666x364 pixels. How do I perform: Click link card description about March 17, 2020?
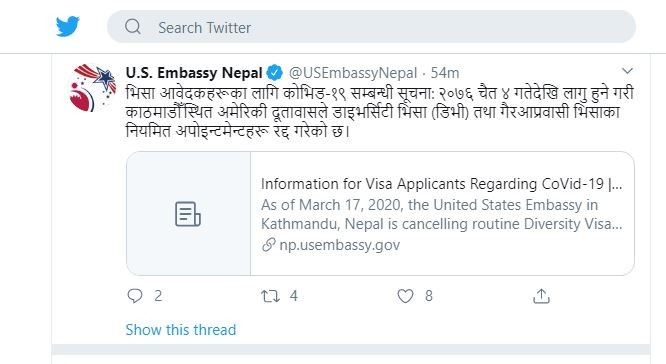click(x=442, y=214)
